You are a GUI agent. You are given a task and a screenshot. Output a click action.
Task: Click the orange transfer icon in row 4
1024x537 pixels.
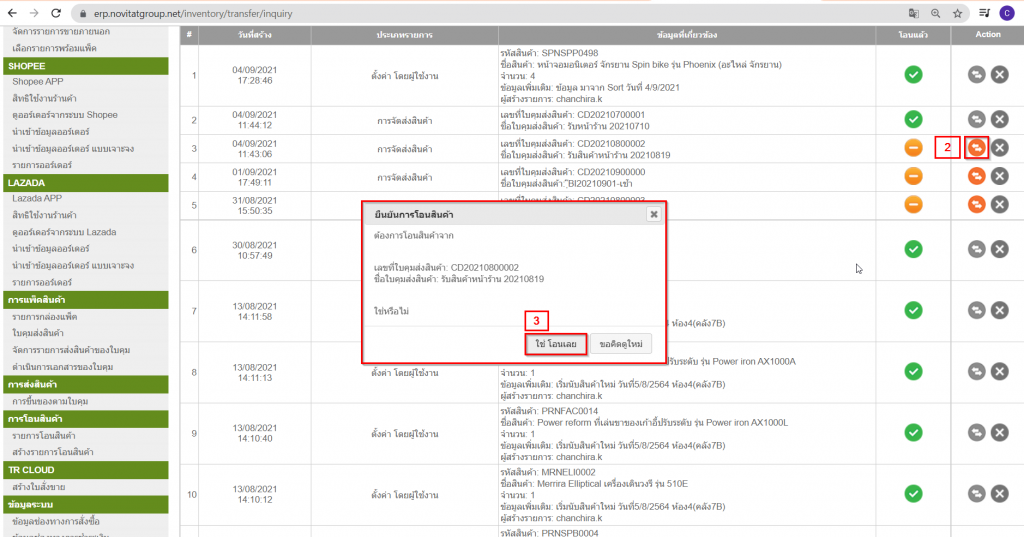(976, 176)
